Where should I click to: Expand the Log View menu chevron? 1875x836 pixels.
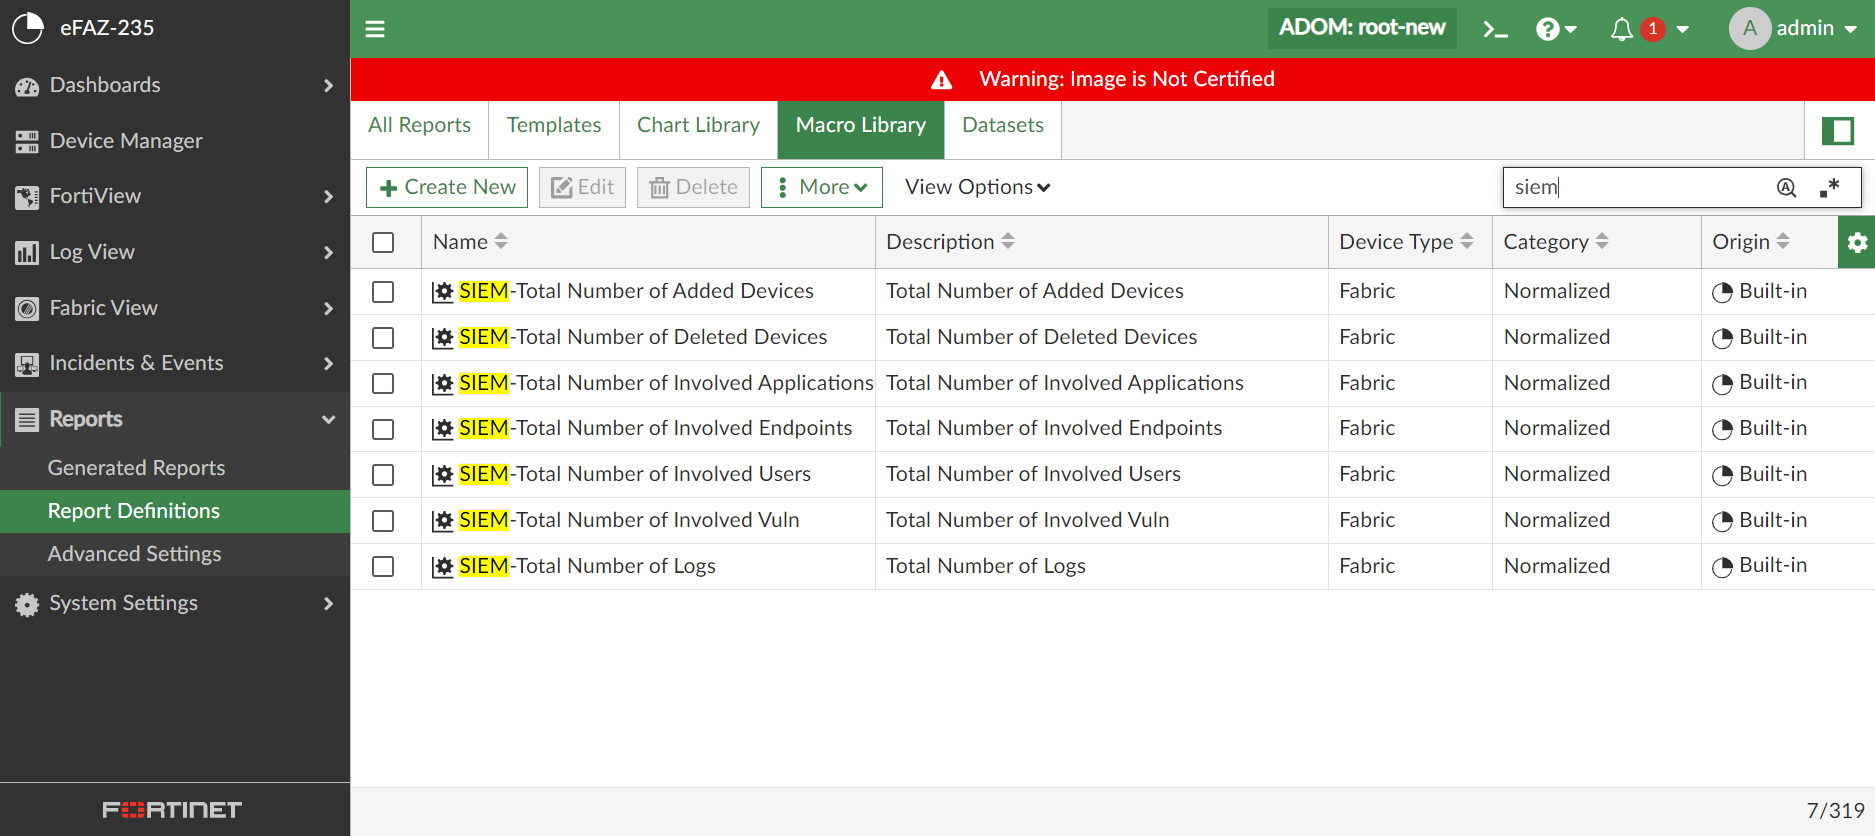(x=328, y=253)
